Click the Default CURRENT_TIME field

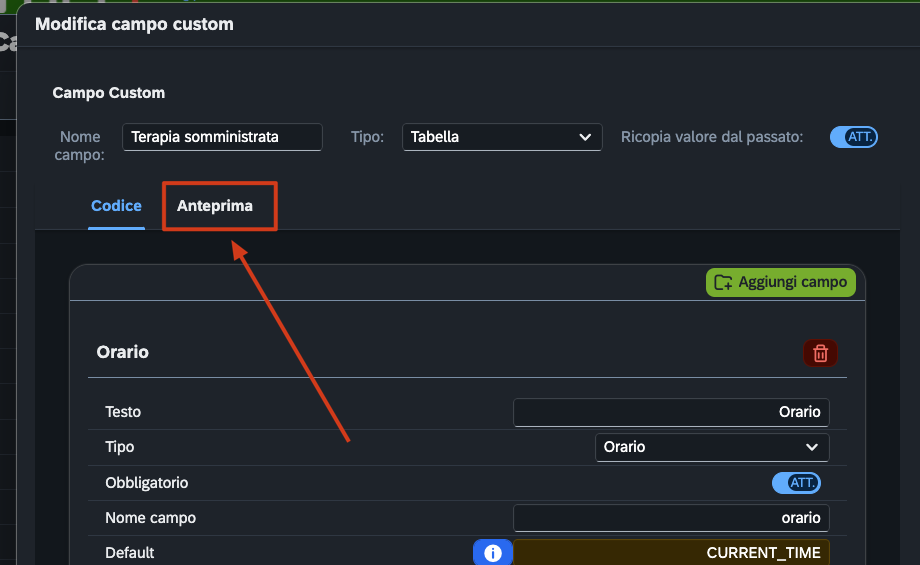point(671,553)
